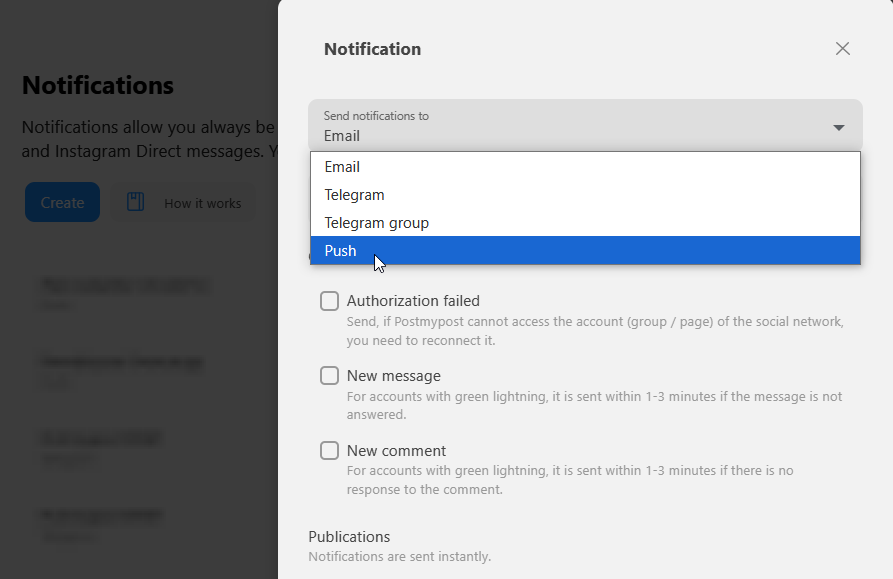Check the New comment checkbox
This screenshot has width=893, height=579.
(x=329, y=450)
